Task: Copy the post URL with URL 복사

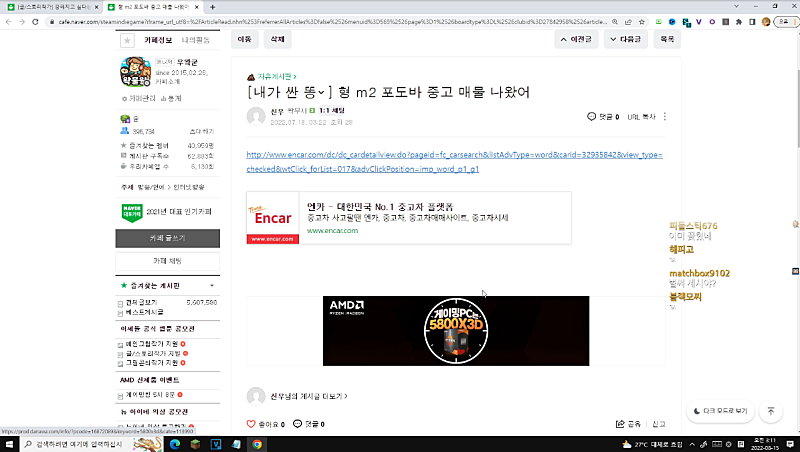Action: pos(641,117)
